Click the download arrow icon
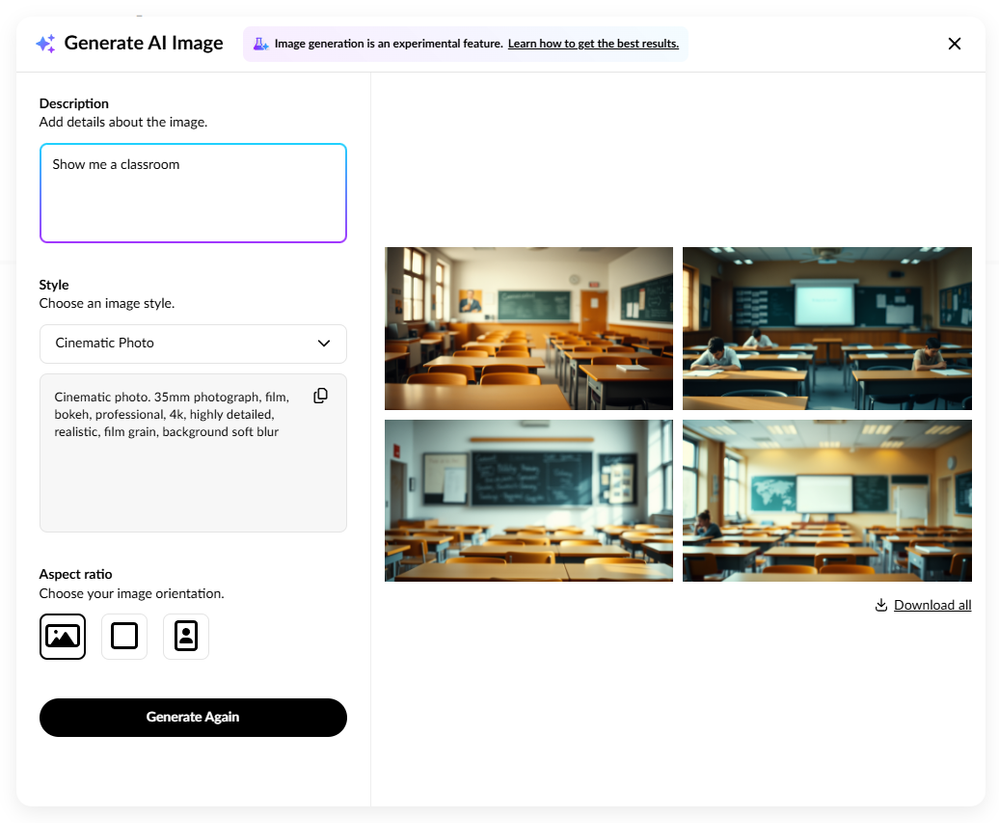Image resolution: width=999 pixels, height=823 pixels. tap(881, 605)
